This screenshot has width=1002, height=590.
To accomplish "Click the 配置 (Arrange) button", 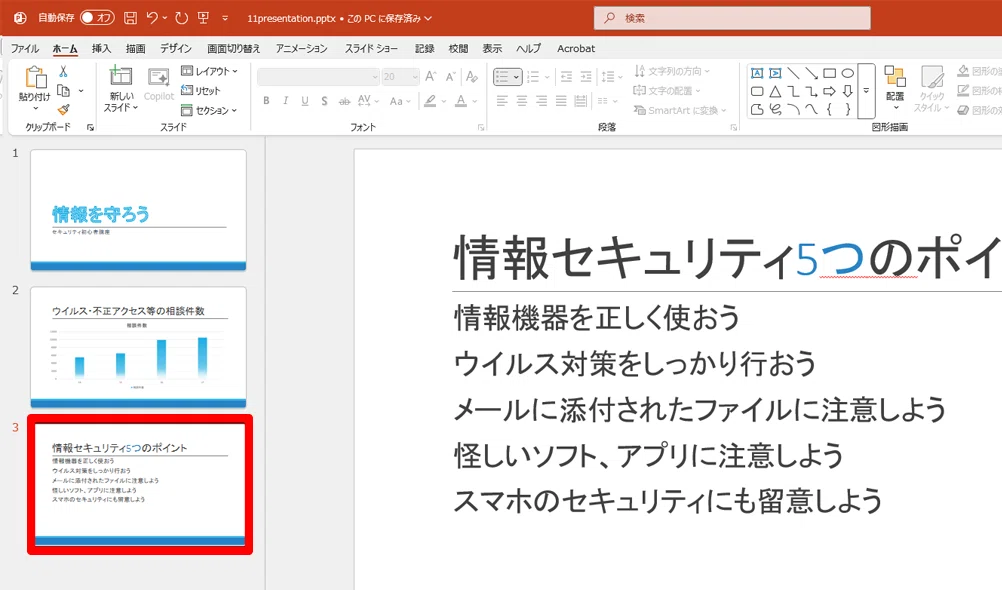I will click(895, 88).
